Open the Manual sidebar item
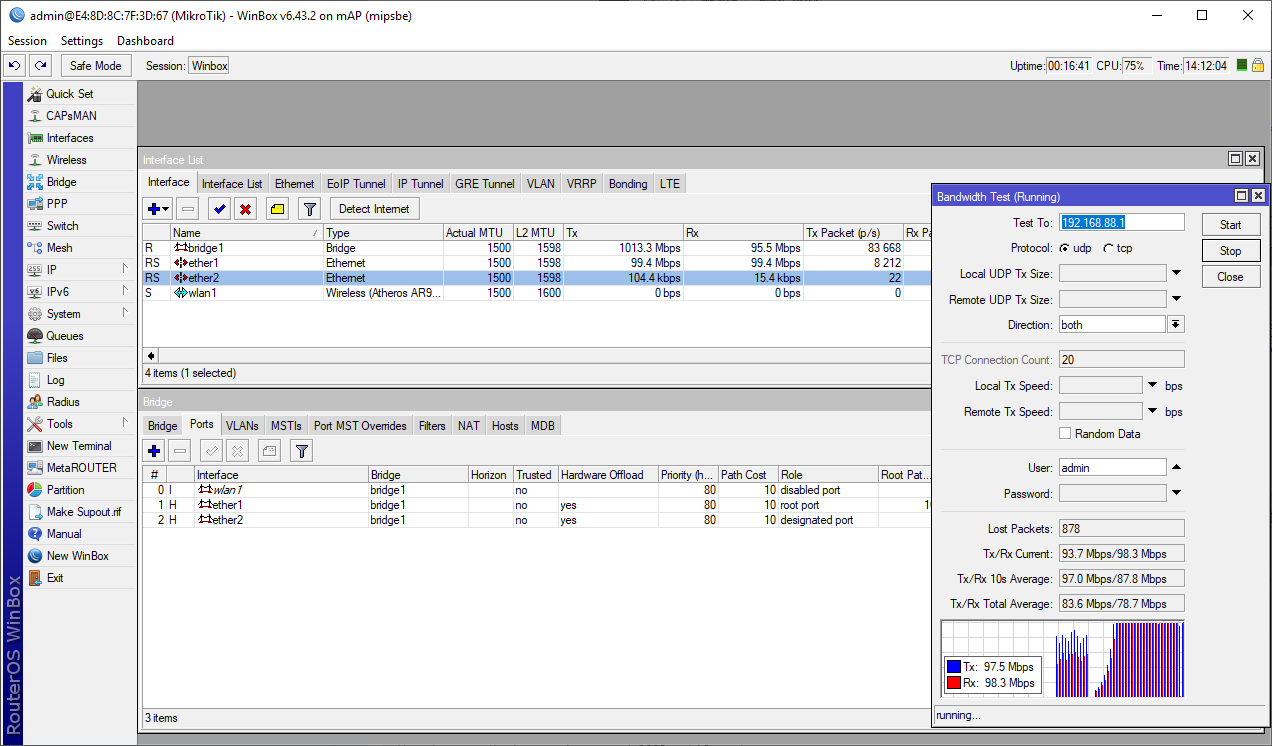Image resolution: width=1272 pixels, height=746 pixels. point(64,534)
